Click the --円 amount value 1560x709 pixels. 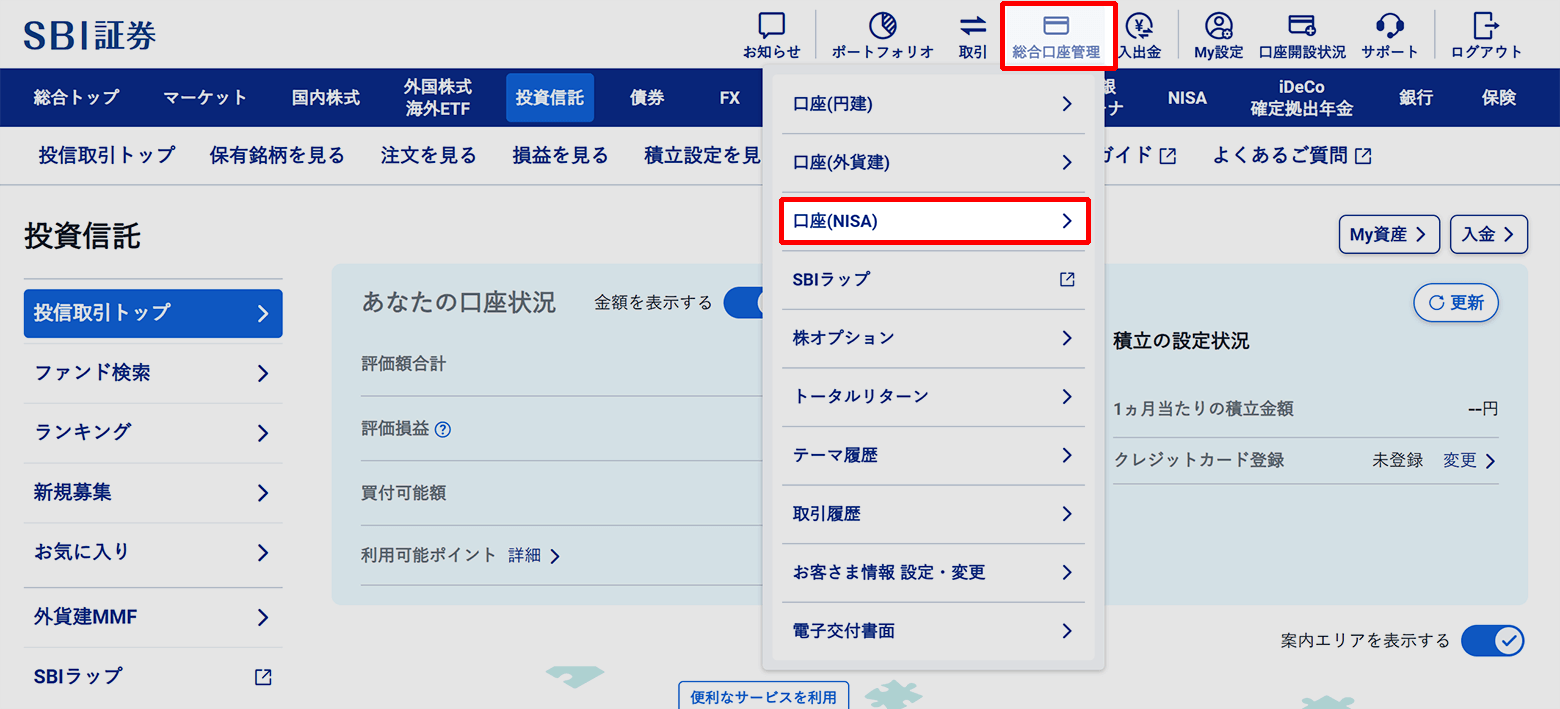(x=1483, y=409)
